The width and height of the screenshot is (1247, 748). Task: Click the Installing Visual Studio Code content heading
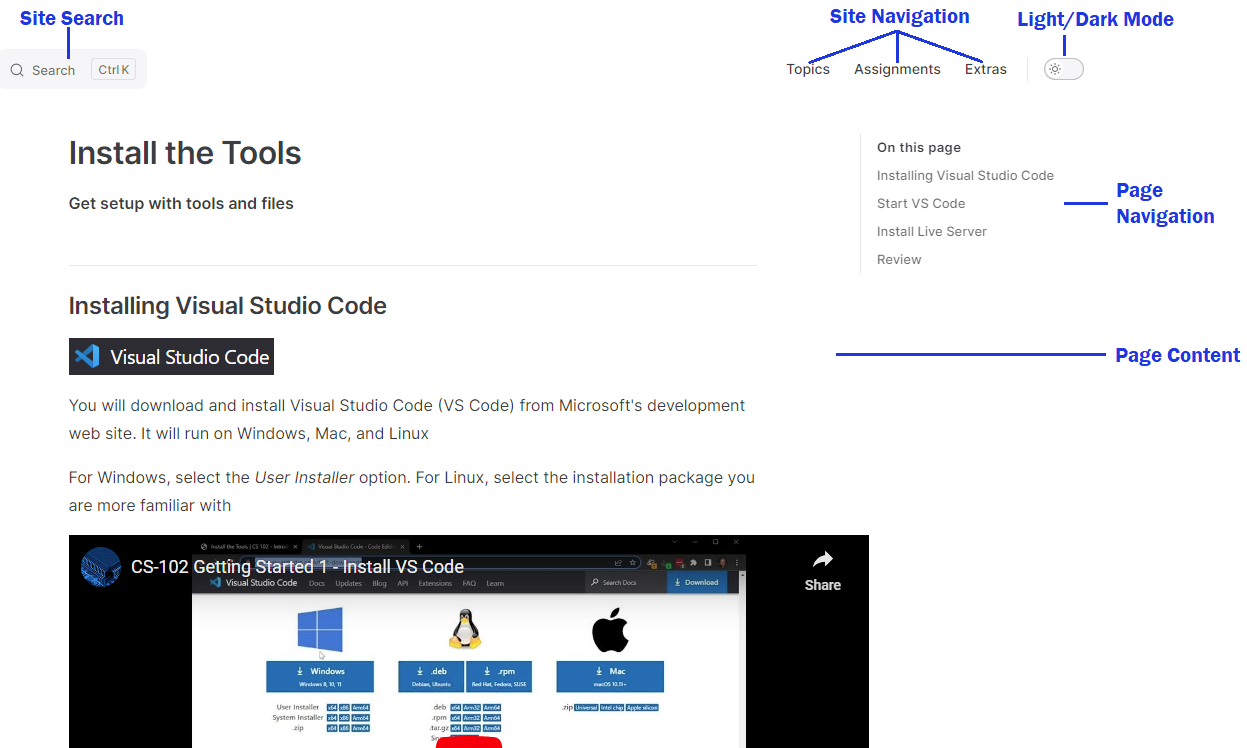coord(228,306)
